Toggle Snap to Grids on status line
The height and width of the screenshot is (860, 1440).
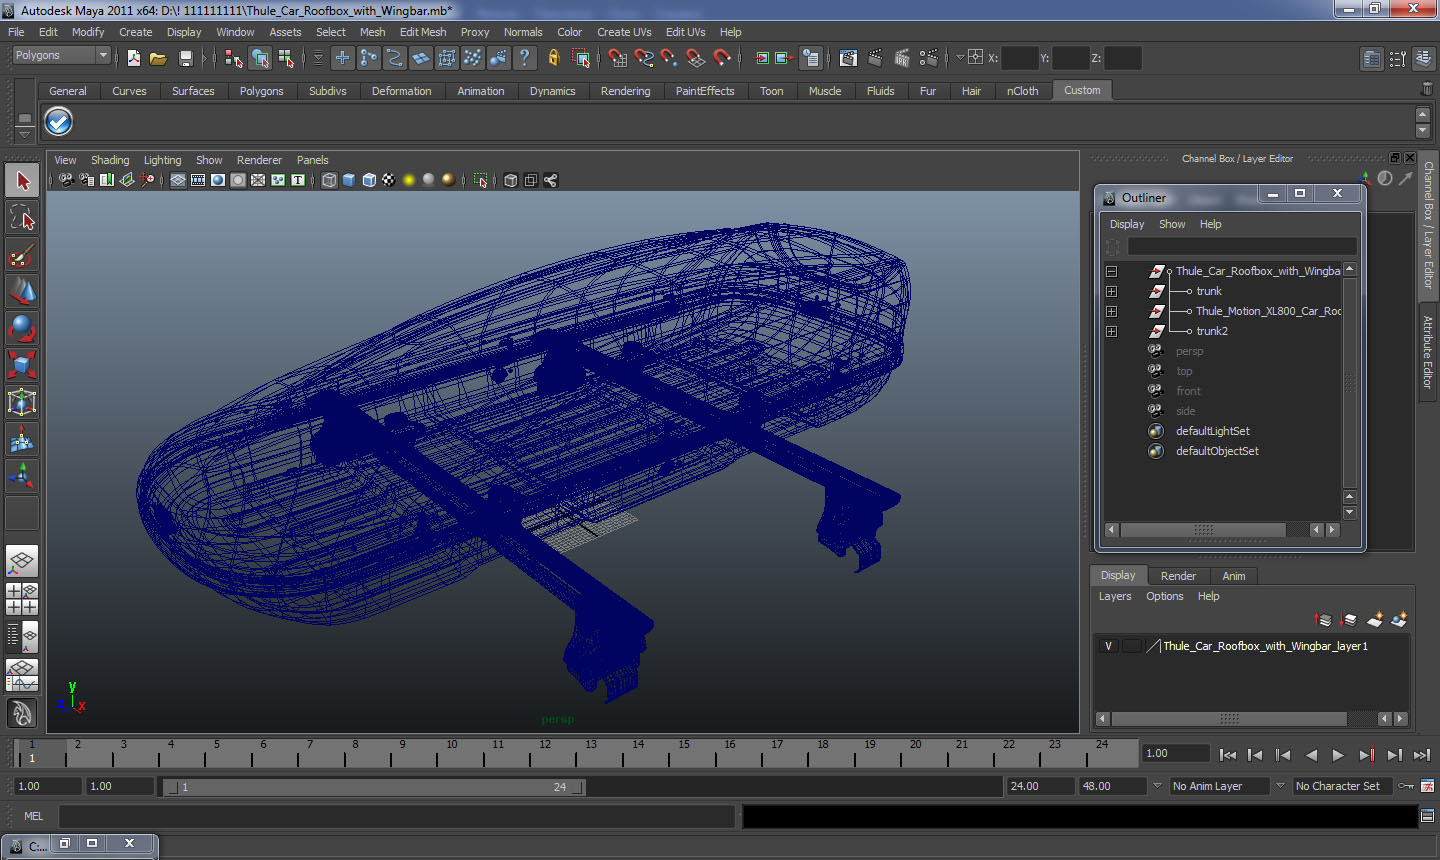(618, 58)
